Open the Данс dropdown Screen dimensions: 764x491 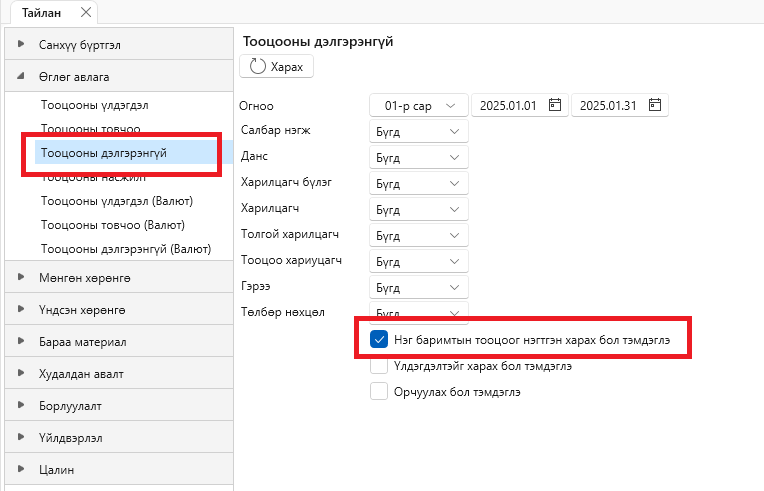pyautogui.click(x=419, y=157)
